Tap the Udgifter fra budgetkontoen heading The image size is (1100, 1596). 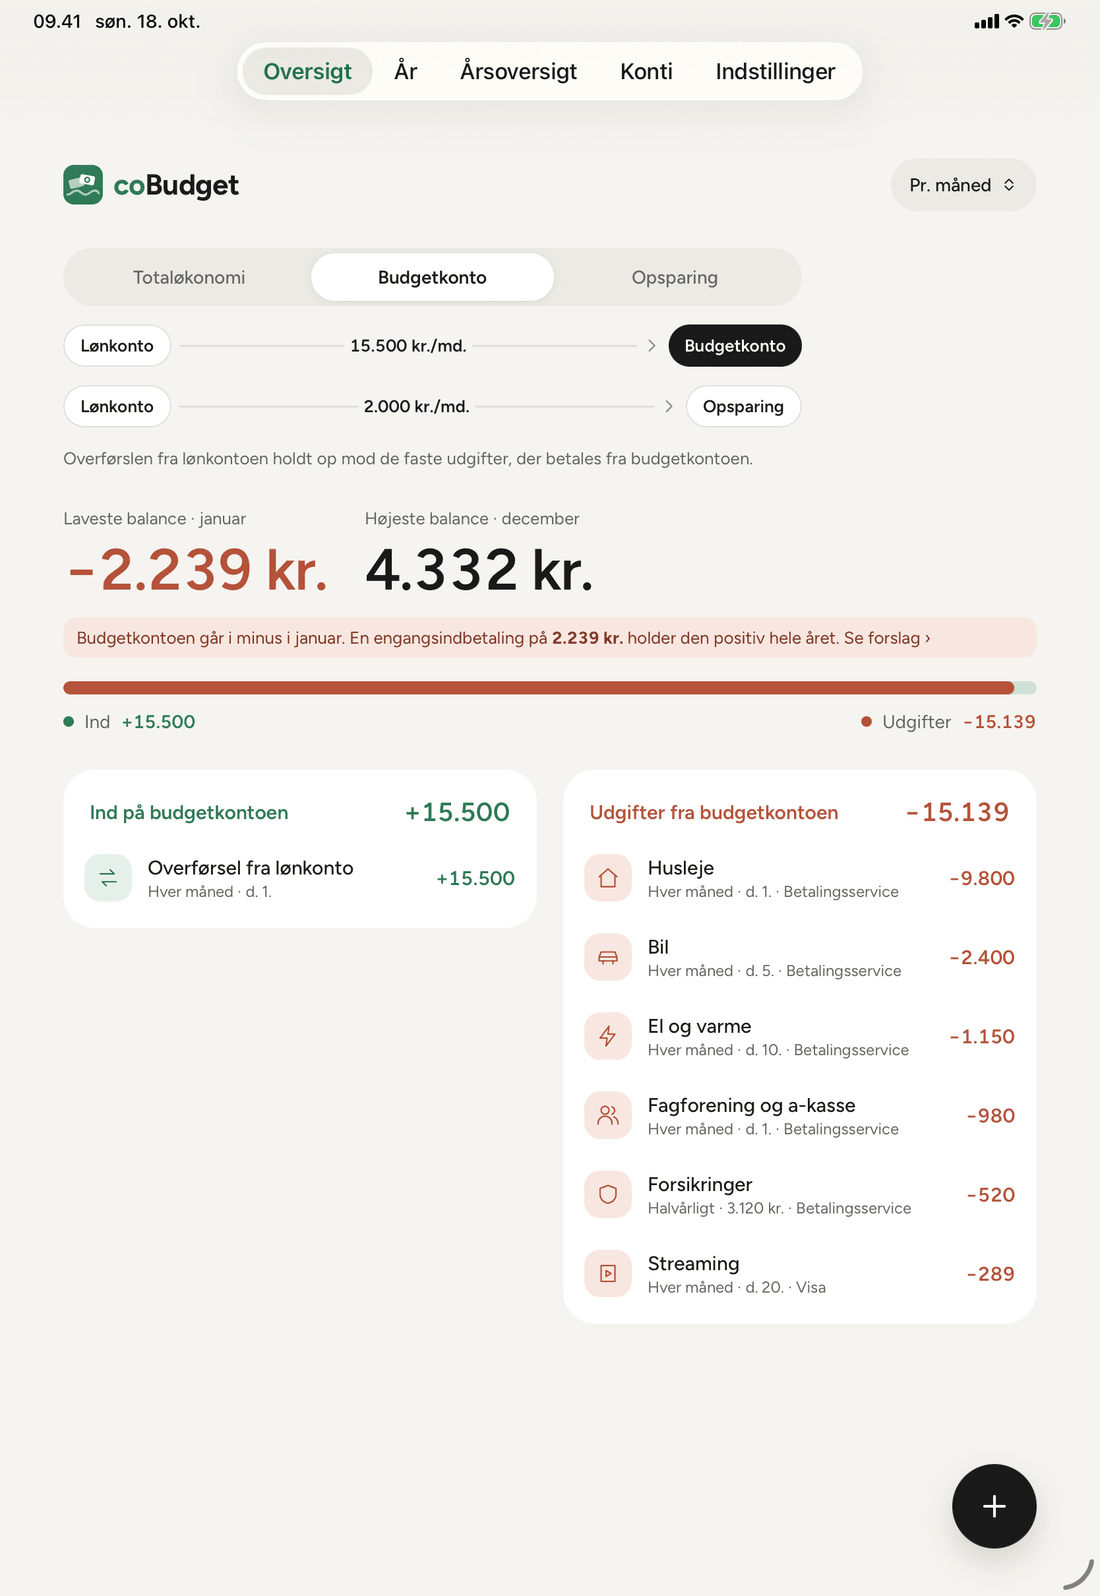[x=714, y=813]
